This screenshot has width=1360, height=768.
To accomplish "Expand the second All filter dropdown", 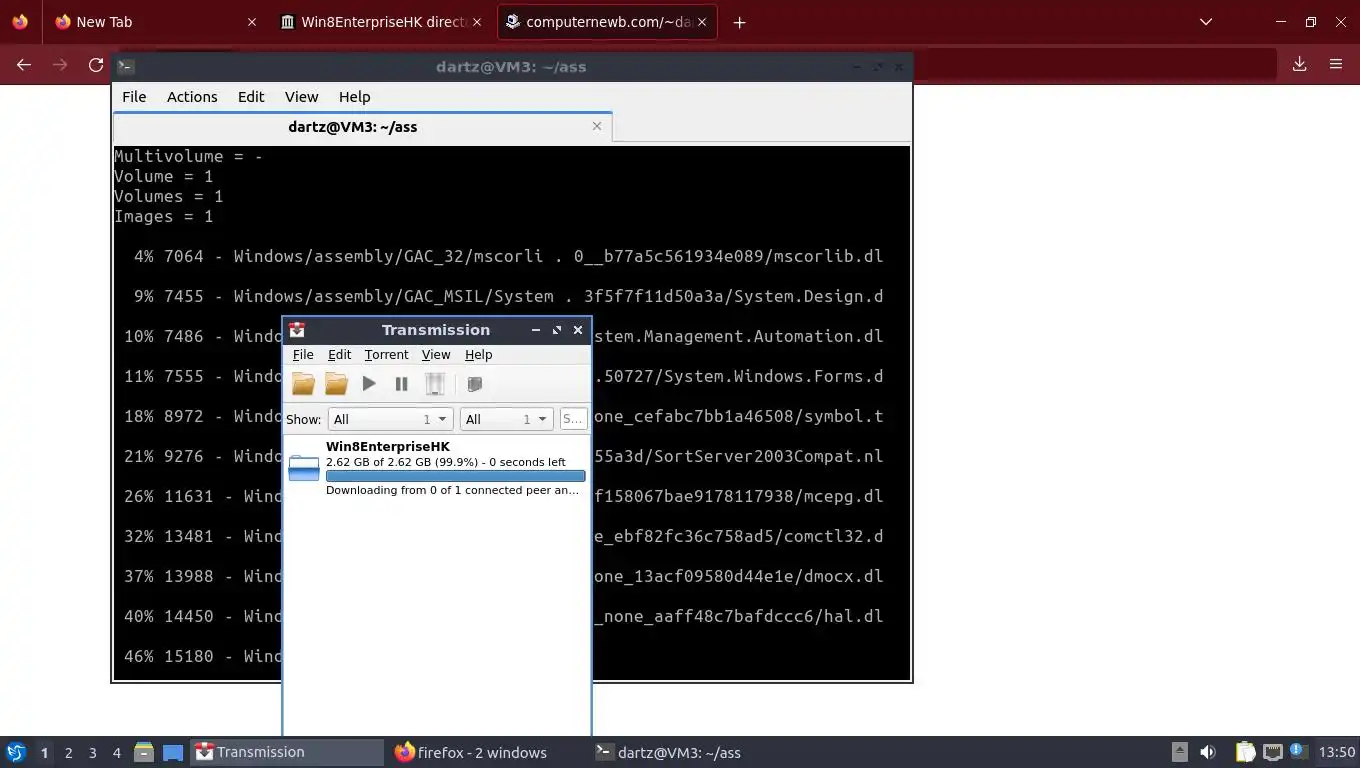I will coord(506,420).
